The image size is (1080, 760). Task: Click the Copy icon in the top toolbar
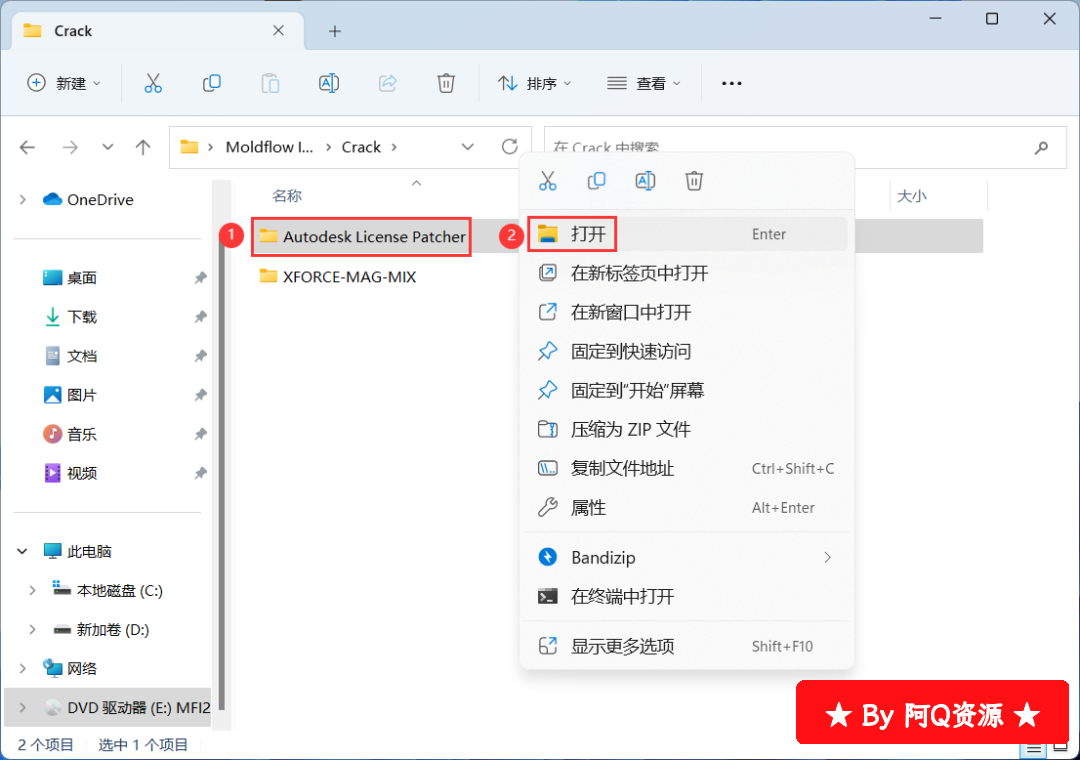click(x=211, y=83)
